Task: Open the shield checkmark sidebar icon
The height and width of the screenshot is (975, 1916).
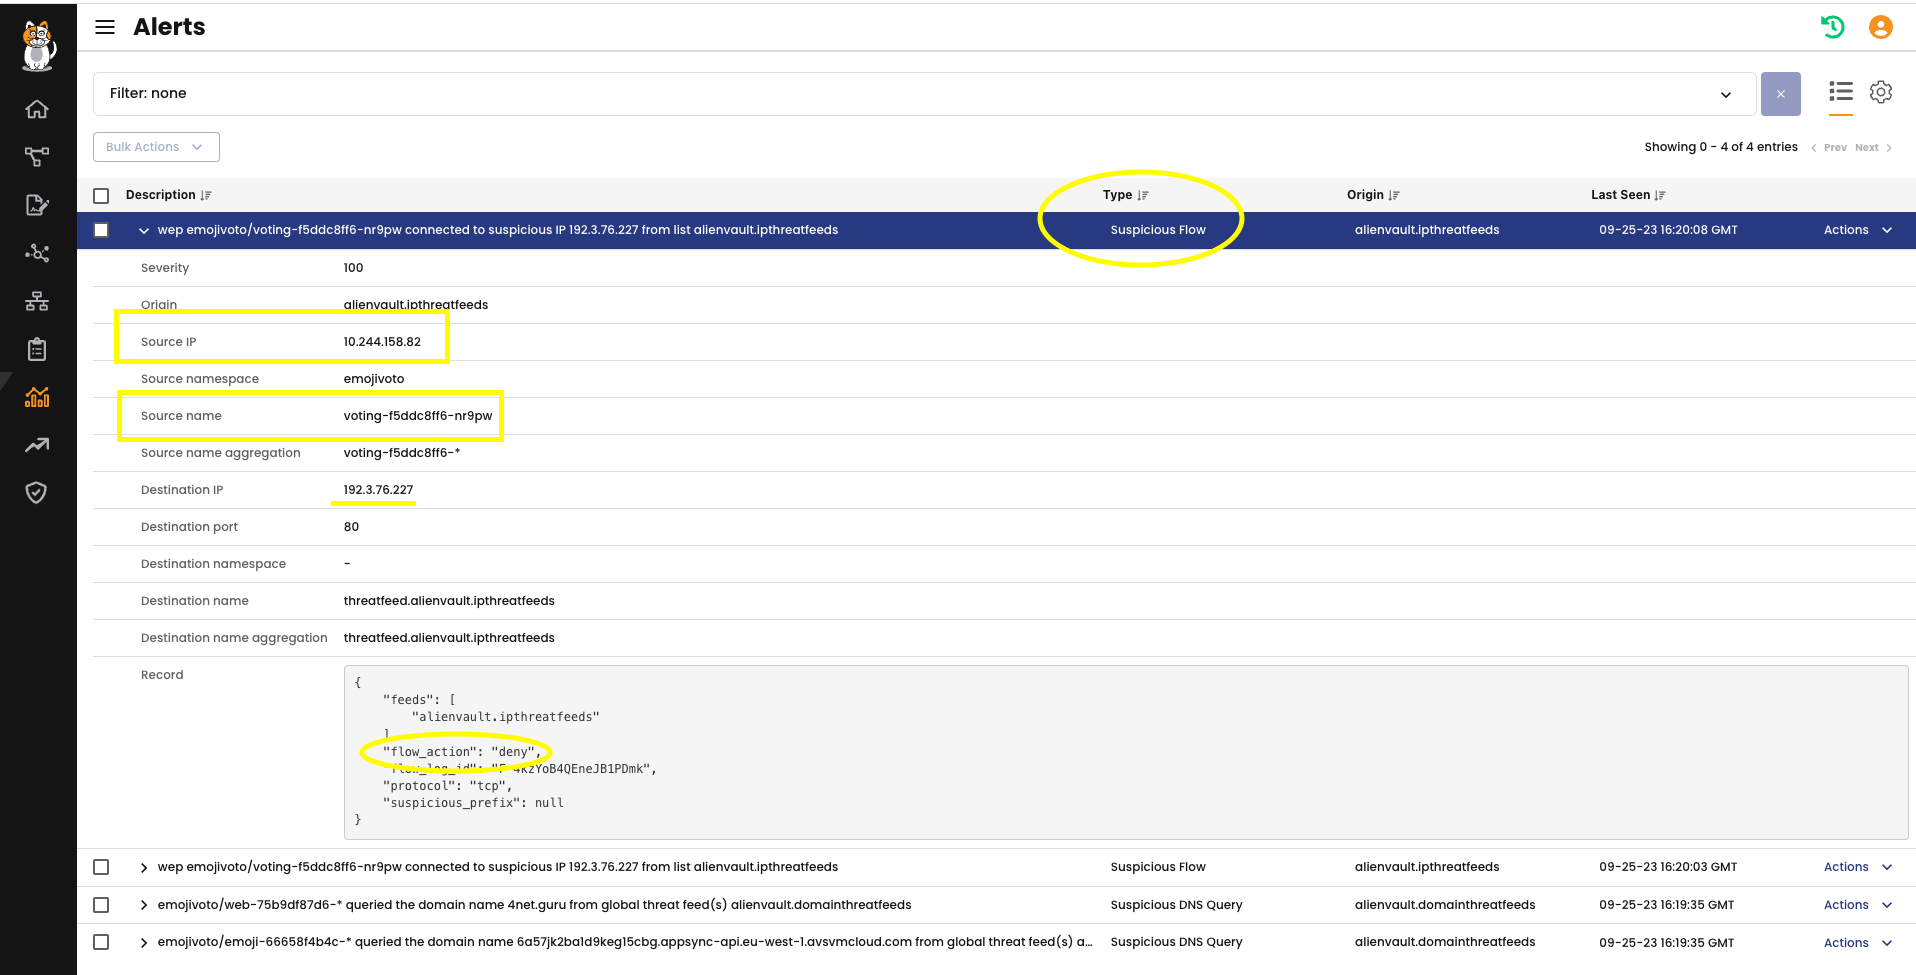Action: pos(37,492)
